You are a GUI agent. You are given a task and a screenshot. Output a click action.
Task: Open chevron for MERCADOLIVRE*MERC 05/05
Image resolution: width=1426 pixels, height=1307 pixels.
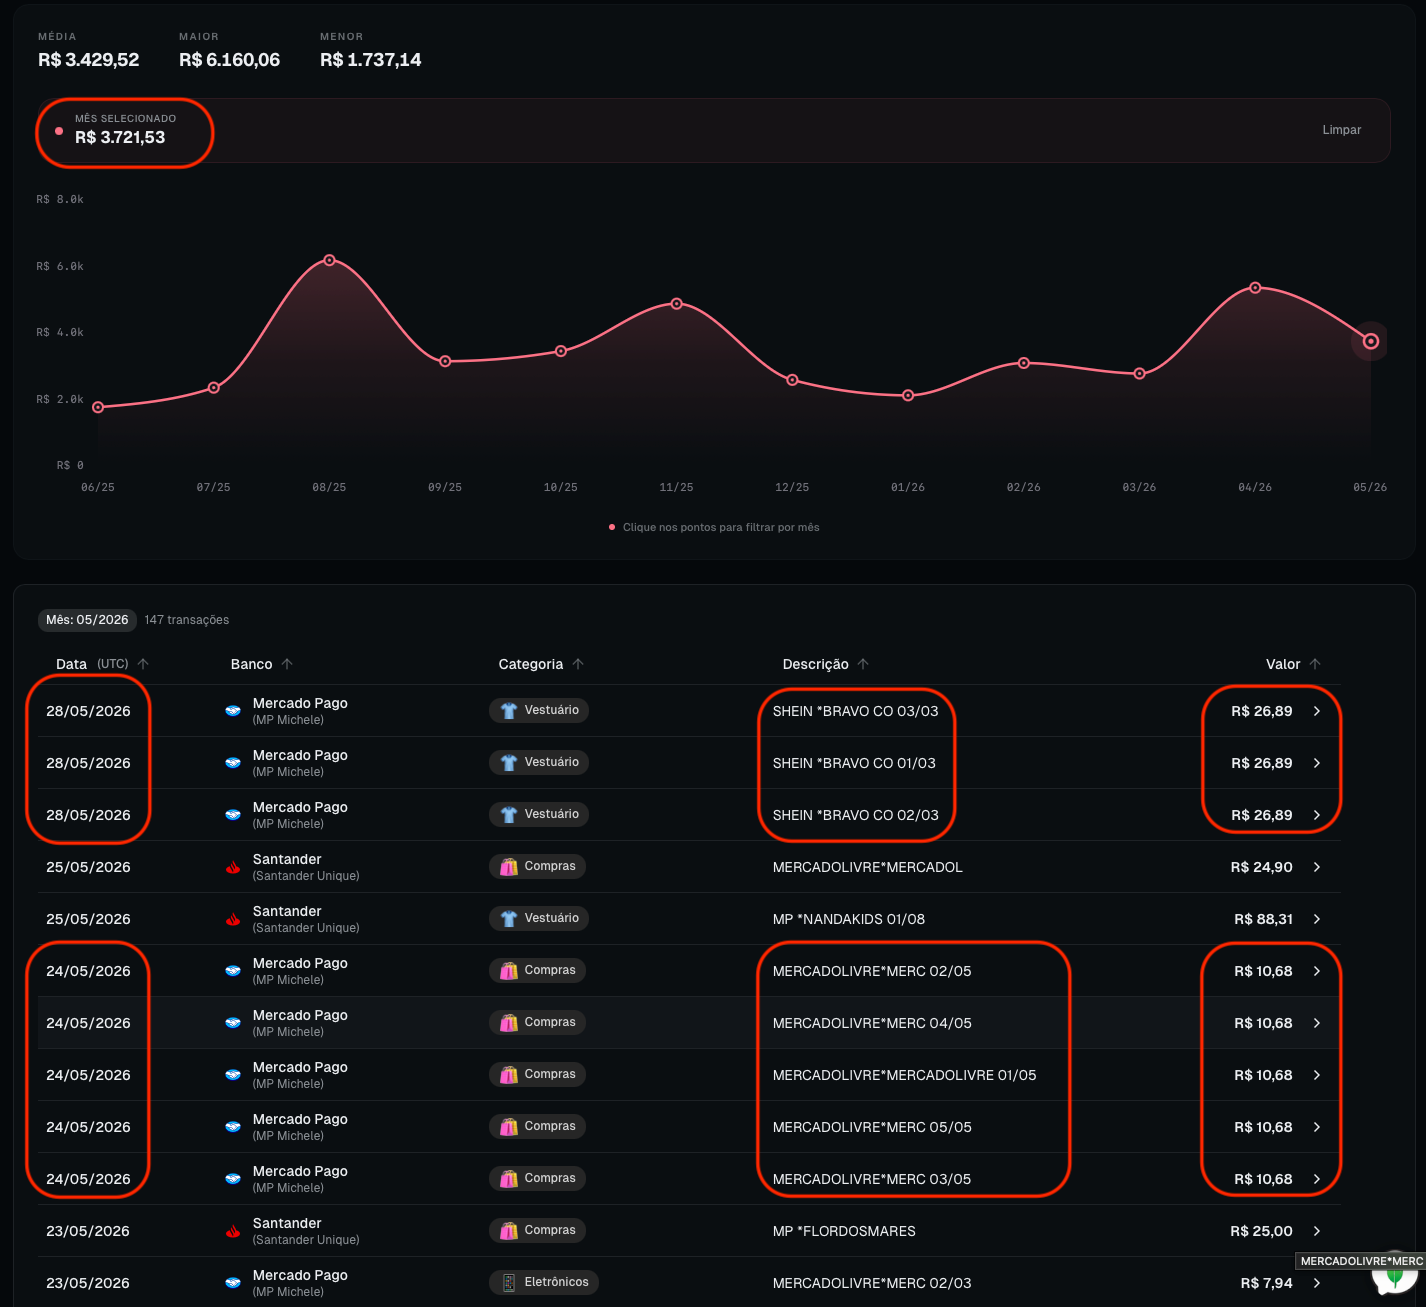[x=1317, y=1127]
